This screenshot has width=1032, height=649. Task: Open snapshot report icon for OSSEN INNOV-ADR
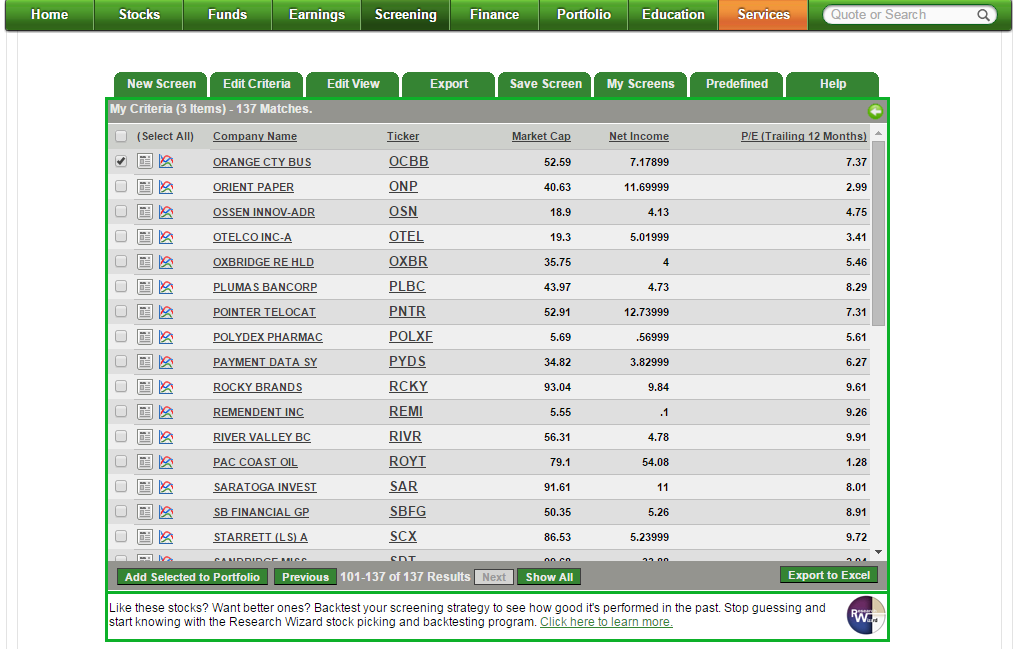point(145,211)
